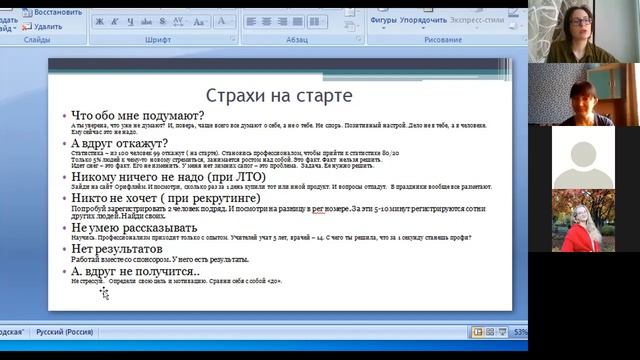Image resolution: width=640 pixels, height=360 pixels.
Task: Open Экспресс-стили quick styles
Action: click(477, 20)
